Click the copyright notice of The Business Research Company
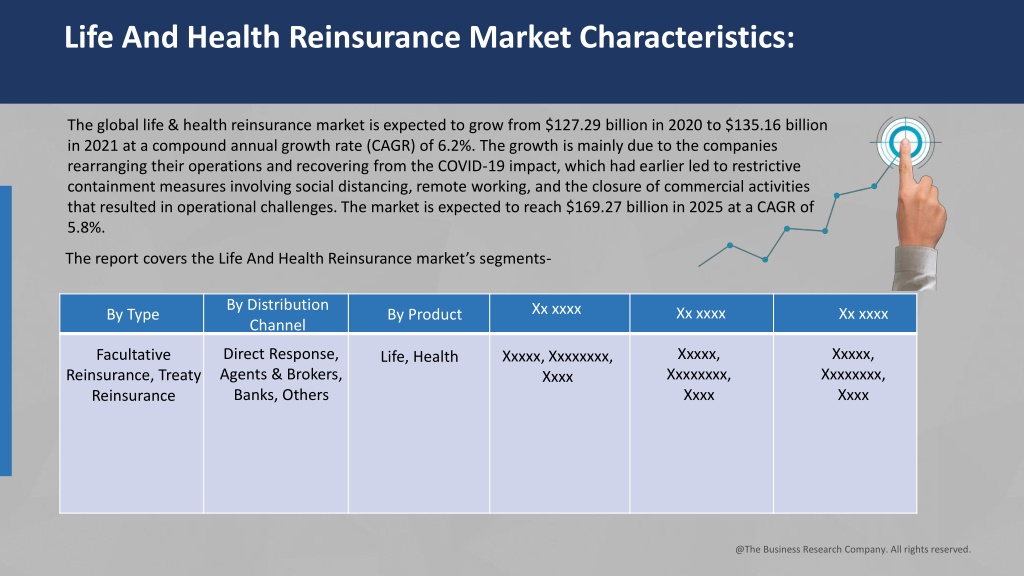1024x576 pixels. (x=853, y=549)
